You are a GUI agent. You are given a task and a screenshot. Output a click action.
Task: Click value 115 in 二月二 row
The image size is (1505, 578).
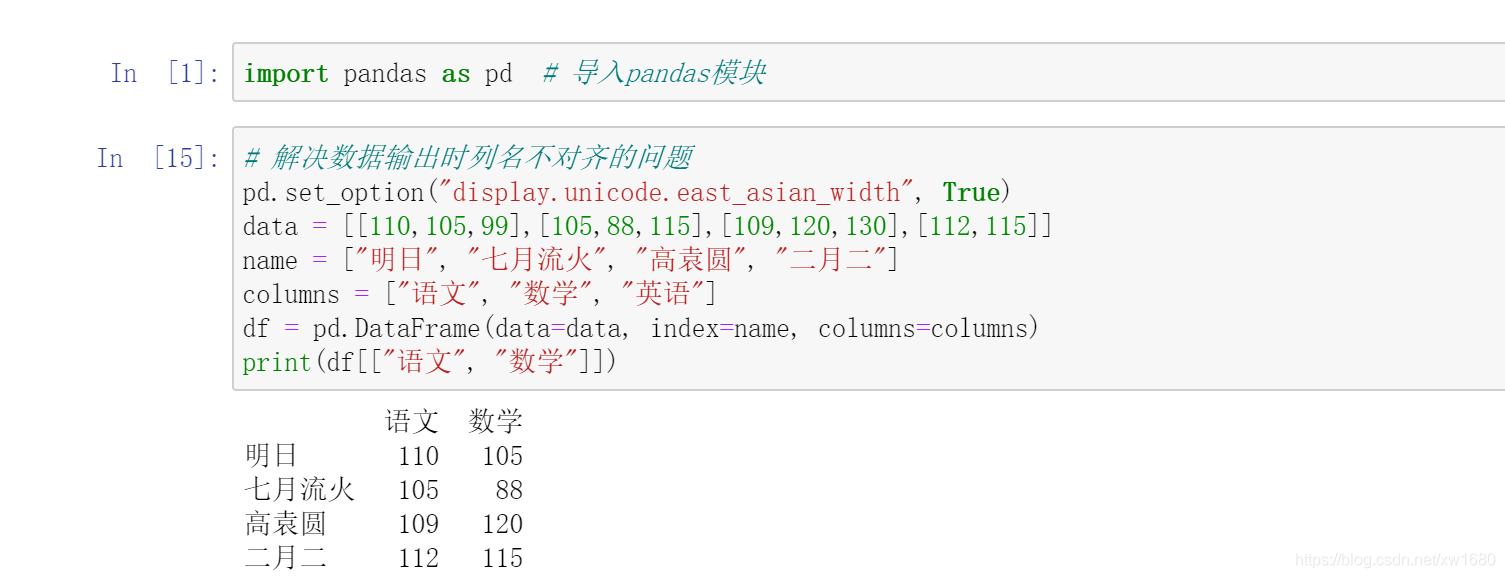pos(503,558)
